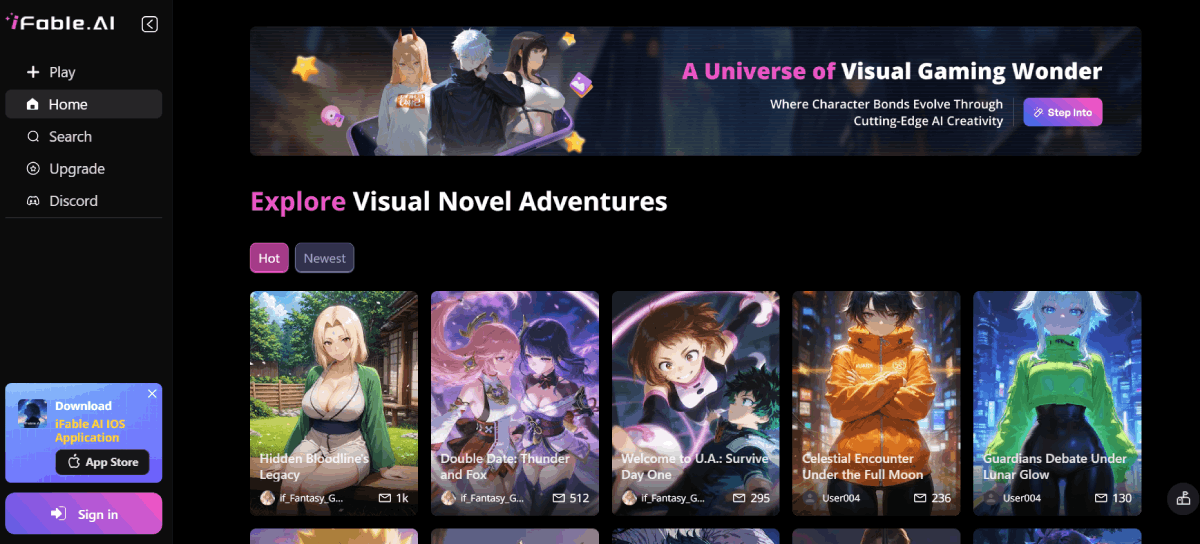This screenshot has width=1200, height=544.
Task: Click the Step Into button
Action: [1063, 112]
